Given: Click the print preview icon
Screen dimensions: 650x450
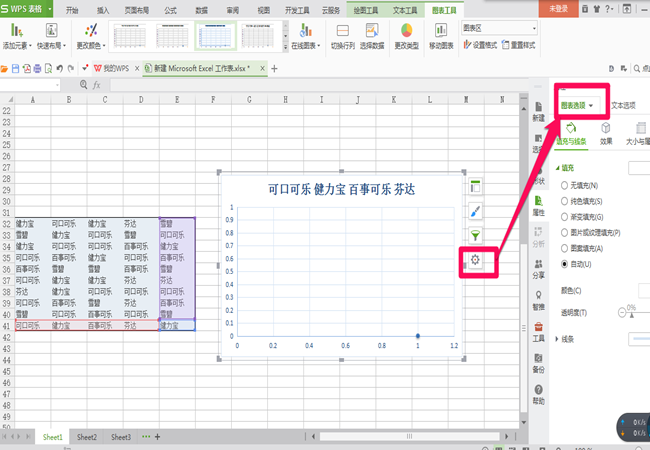Looking at the screenshot, I should coord(49,69).
